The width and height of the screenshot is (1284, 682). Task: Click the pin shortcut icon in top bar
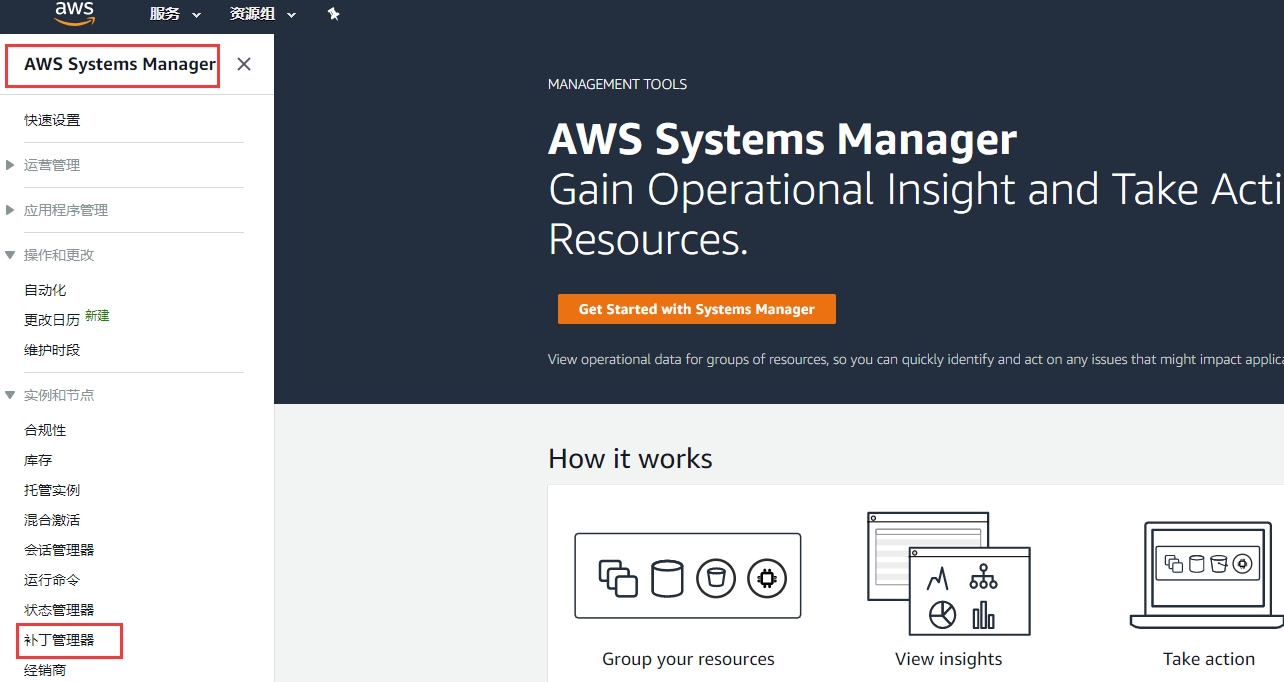[334, 14]
